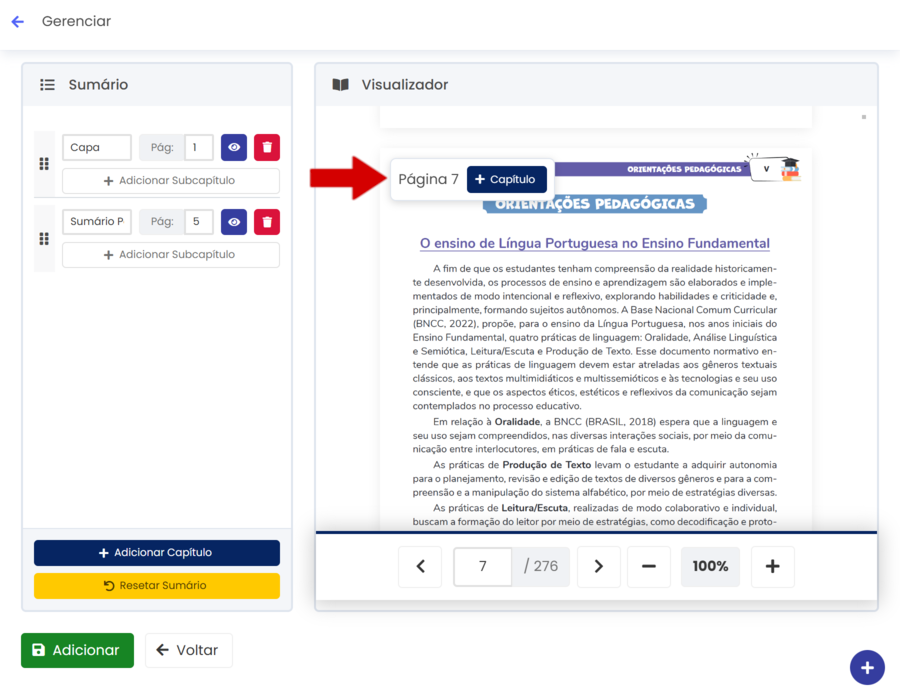This screenshot has height=700, width=900.
Task: Go to the next page in viewer
Action: [x=598, y=566]
